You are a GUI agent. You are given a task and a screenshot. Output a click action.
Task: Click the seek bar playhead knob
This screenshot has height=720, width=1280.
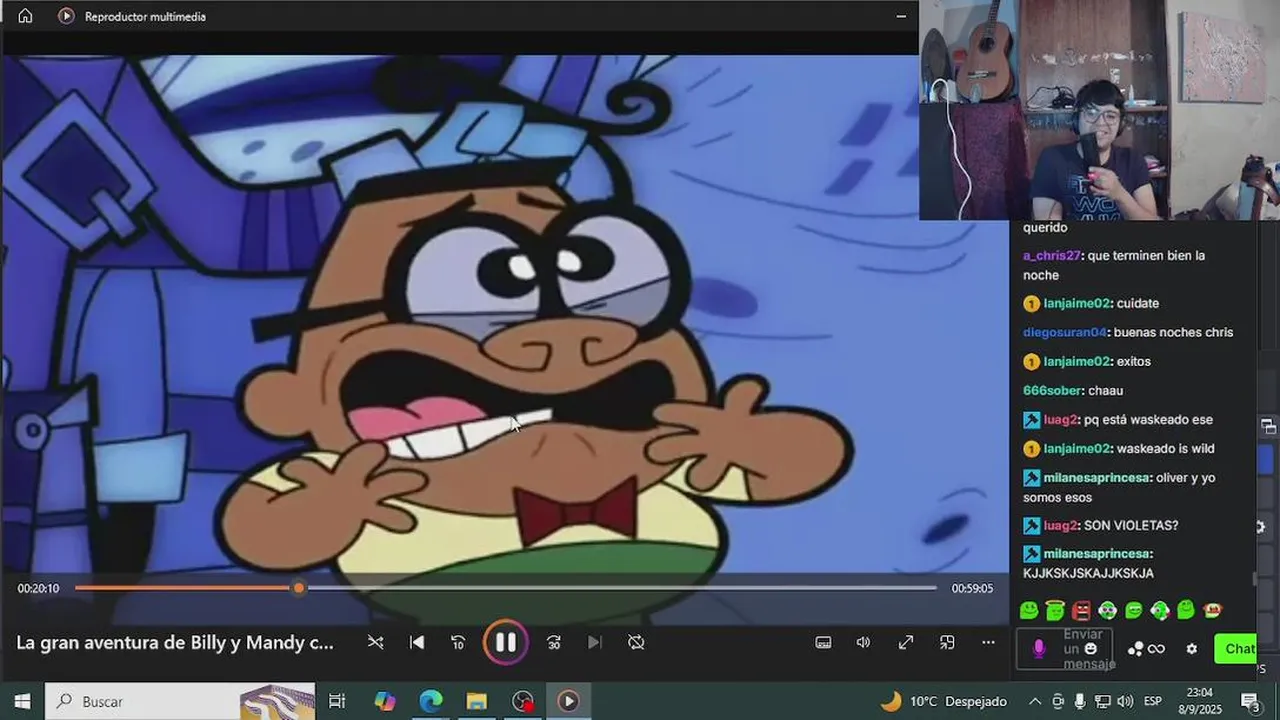coord(298,588)
